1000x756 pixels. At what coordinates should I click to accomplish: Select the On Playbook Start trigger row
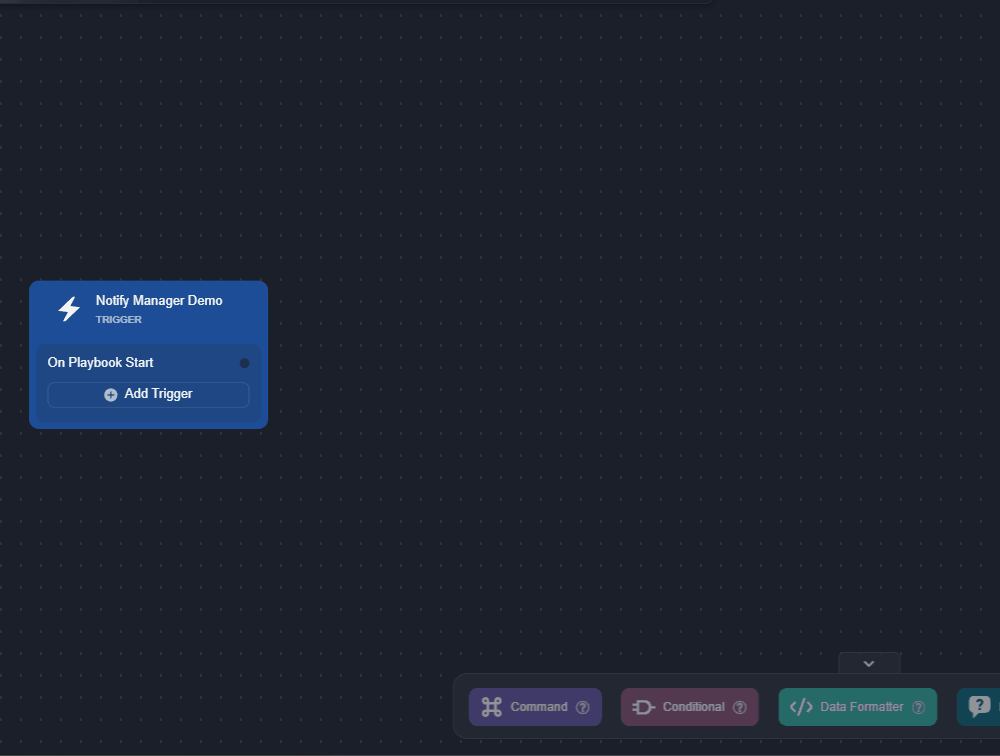click(x=148, y=362)
